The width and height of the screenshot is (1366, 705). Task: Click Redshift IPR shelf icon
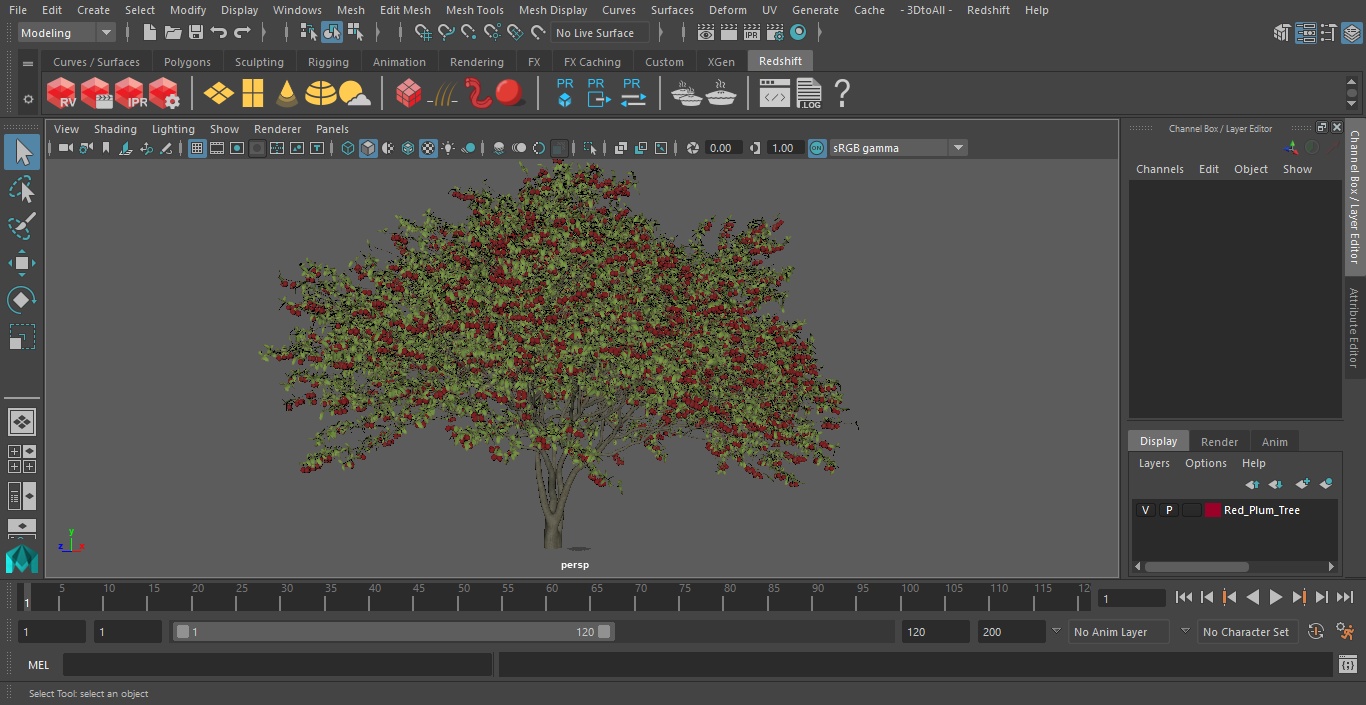130,94
